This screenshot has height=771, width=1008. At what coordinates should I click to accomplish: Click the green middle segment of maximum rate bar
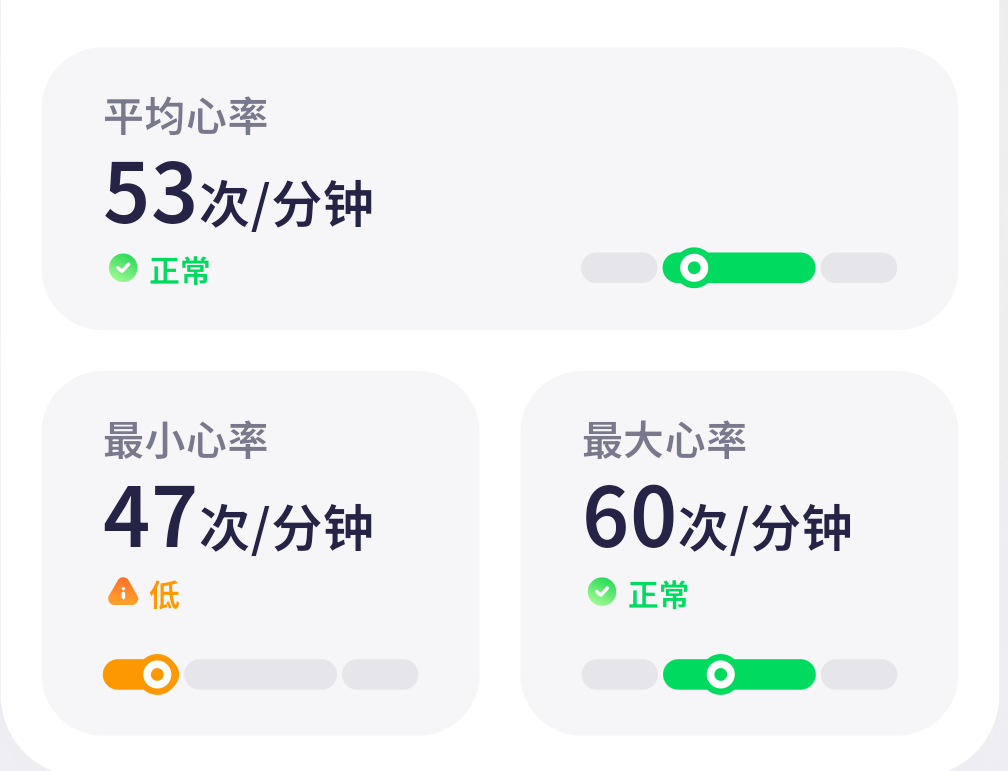pyautogui.click(x=739, y=675)
